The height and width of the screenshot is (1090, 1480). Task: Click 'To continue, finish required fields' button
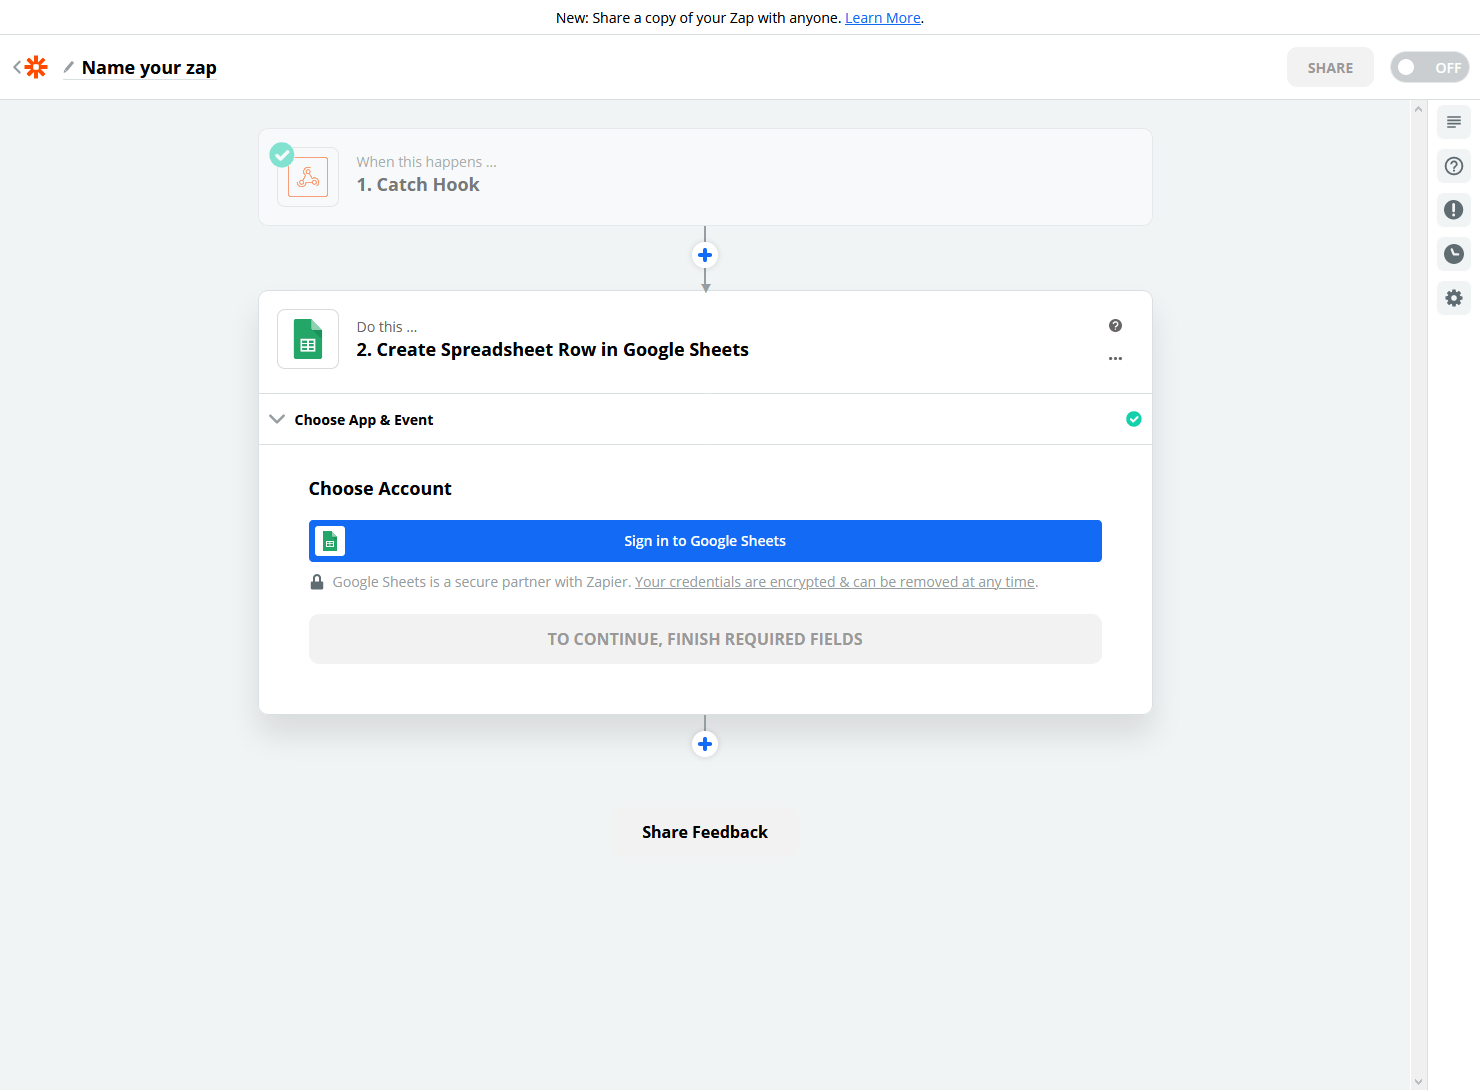pos(705,639)
